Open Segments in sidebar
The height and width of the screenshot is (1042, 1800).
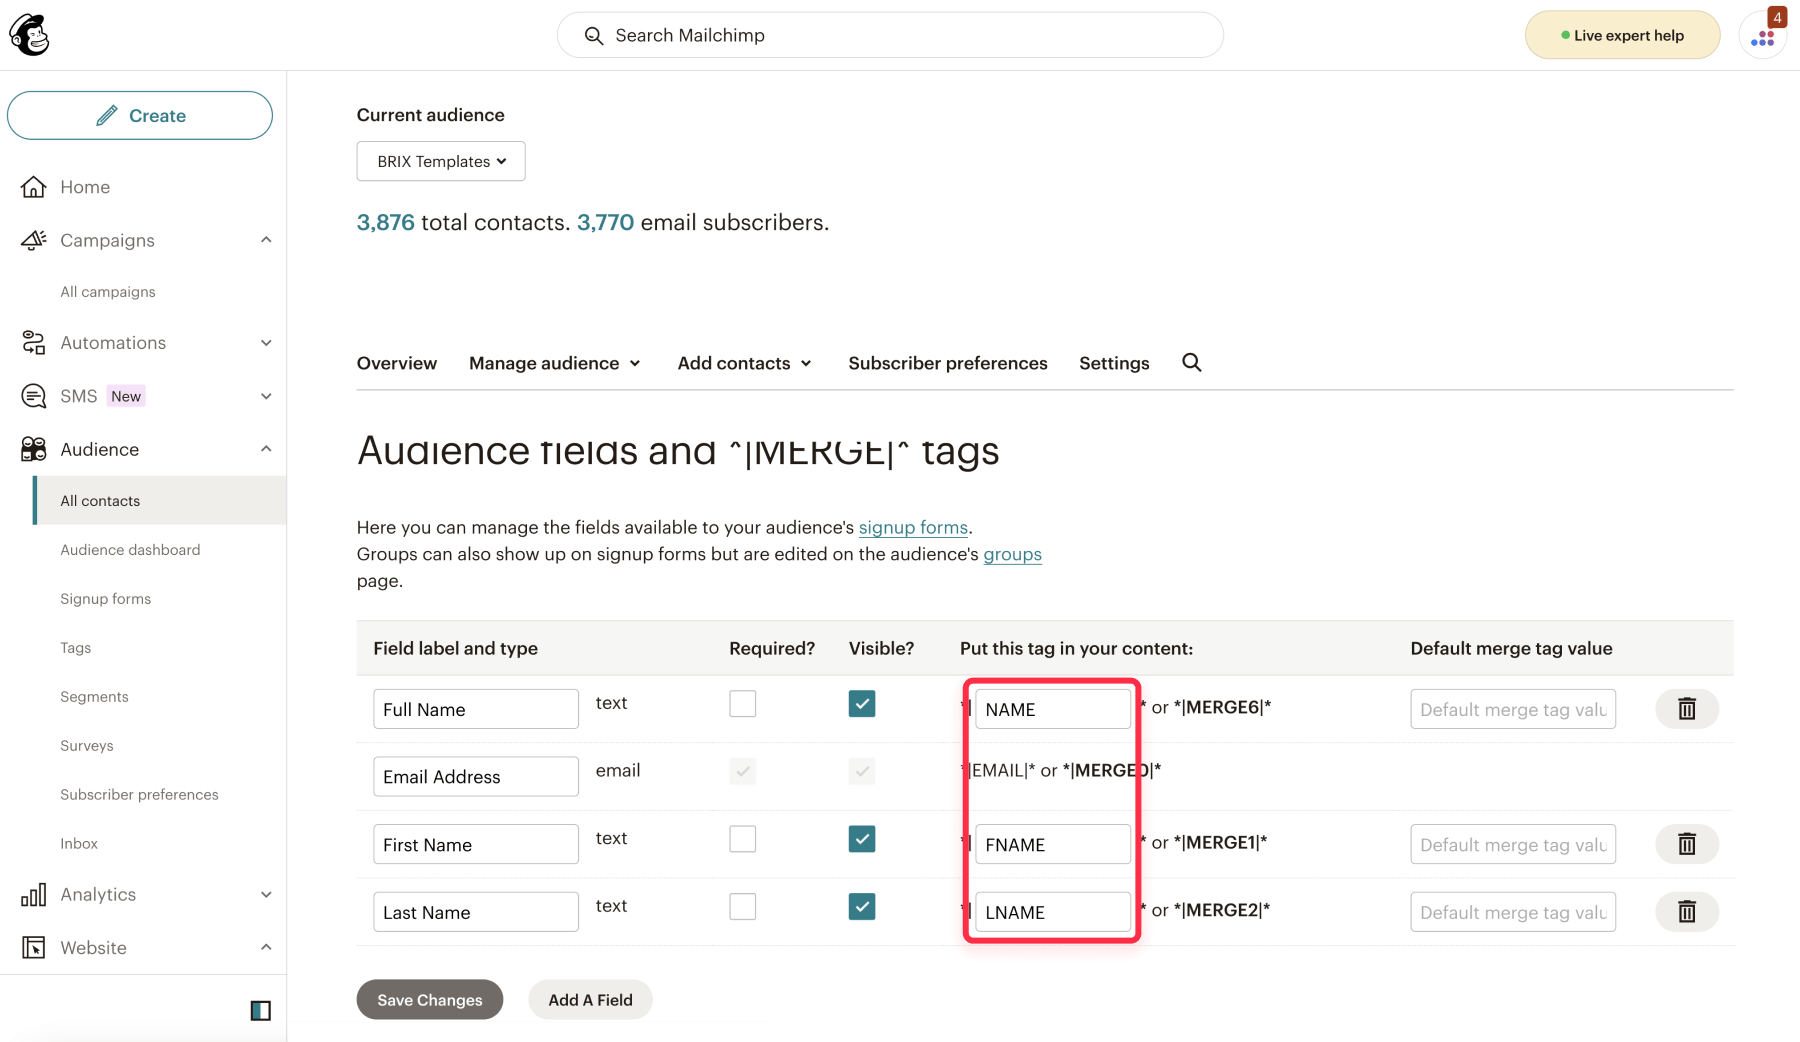pyautogui.click(x=94, y=697)
